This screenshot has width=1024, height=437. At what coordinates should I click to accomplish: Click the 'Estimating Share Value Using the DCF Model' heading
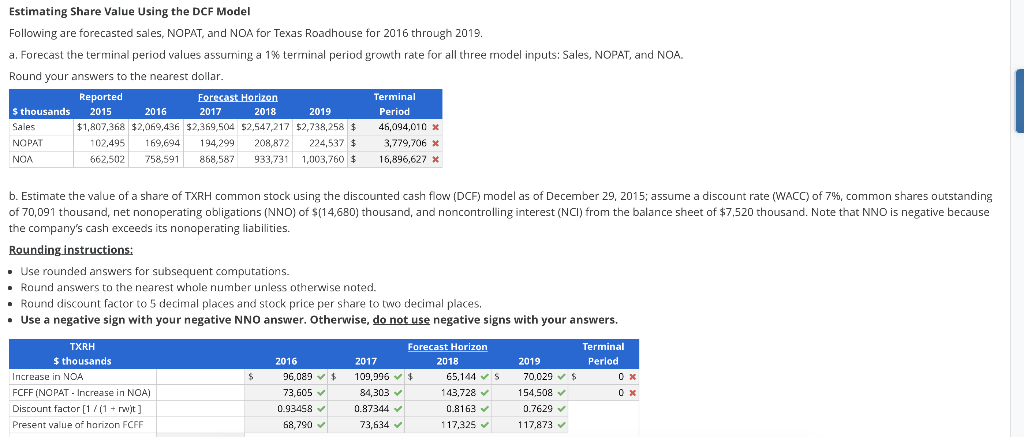tap(129, 12)
